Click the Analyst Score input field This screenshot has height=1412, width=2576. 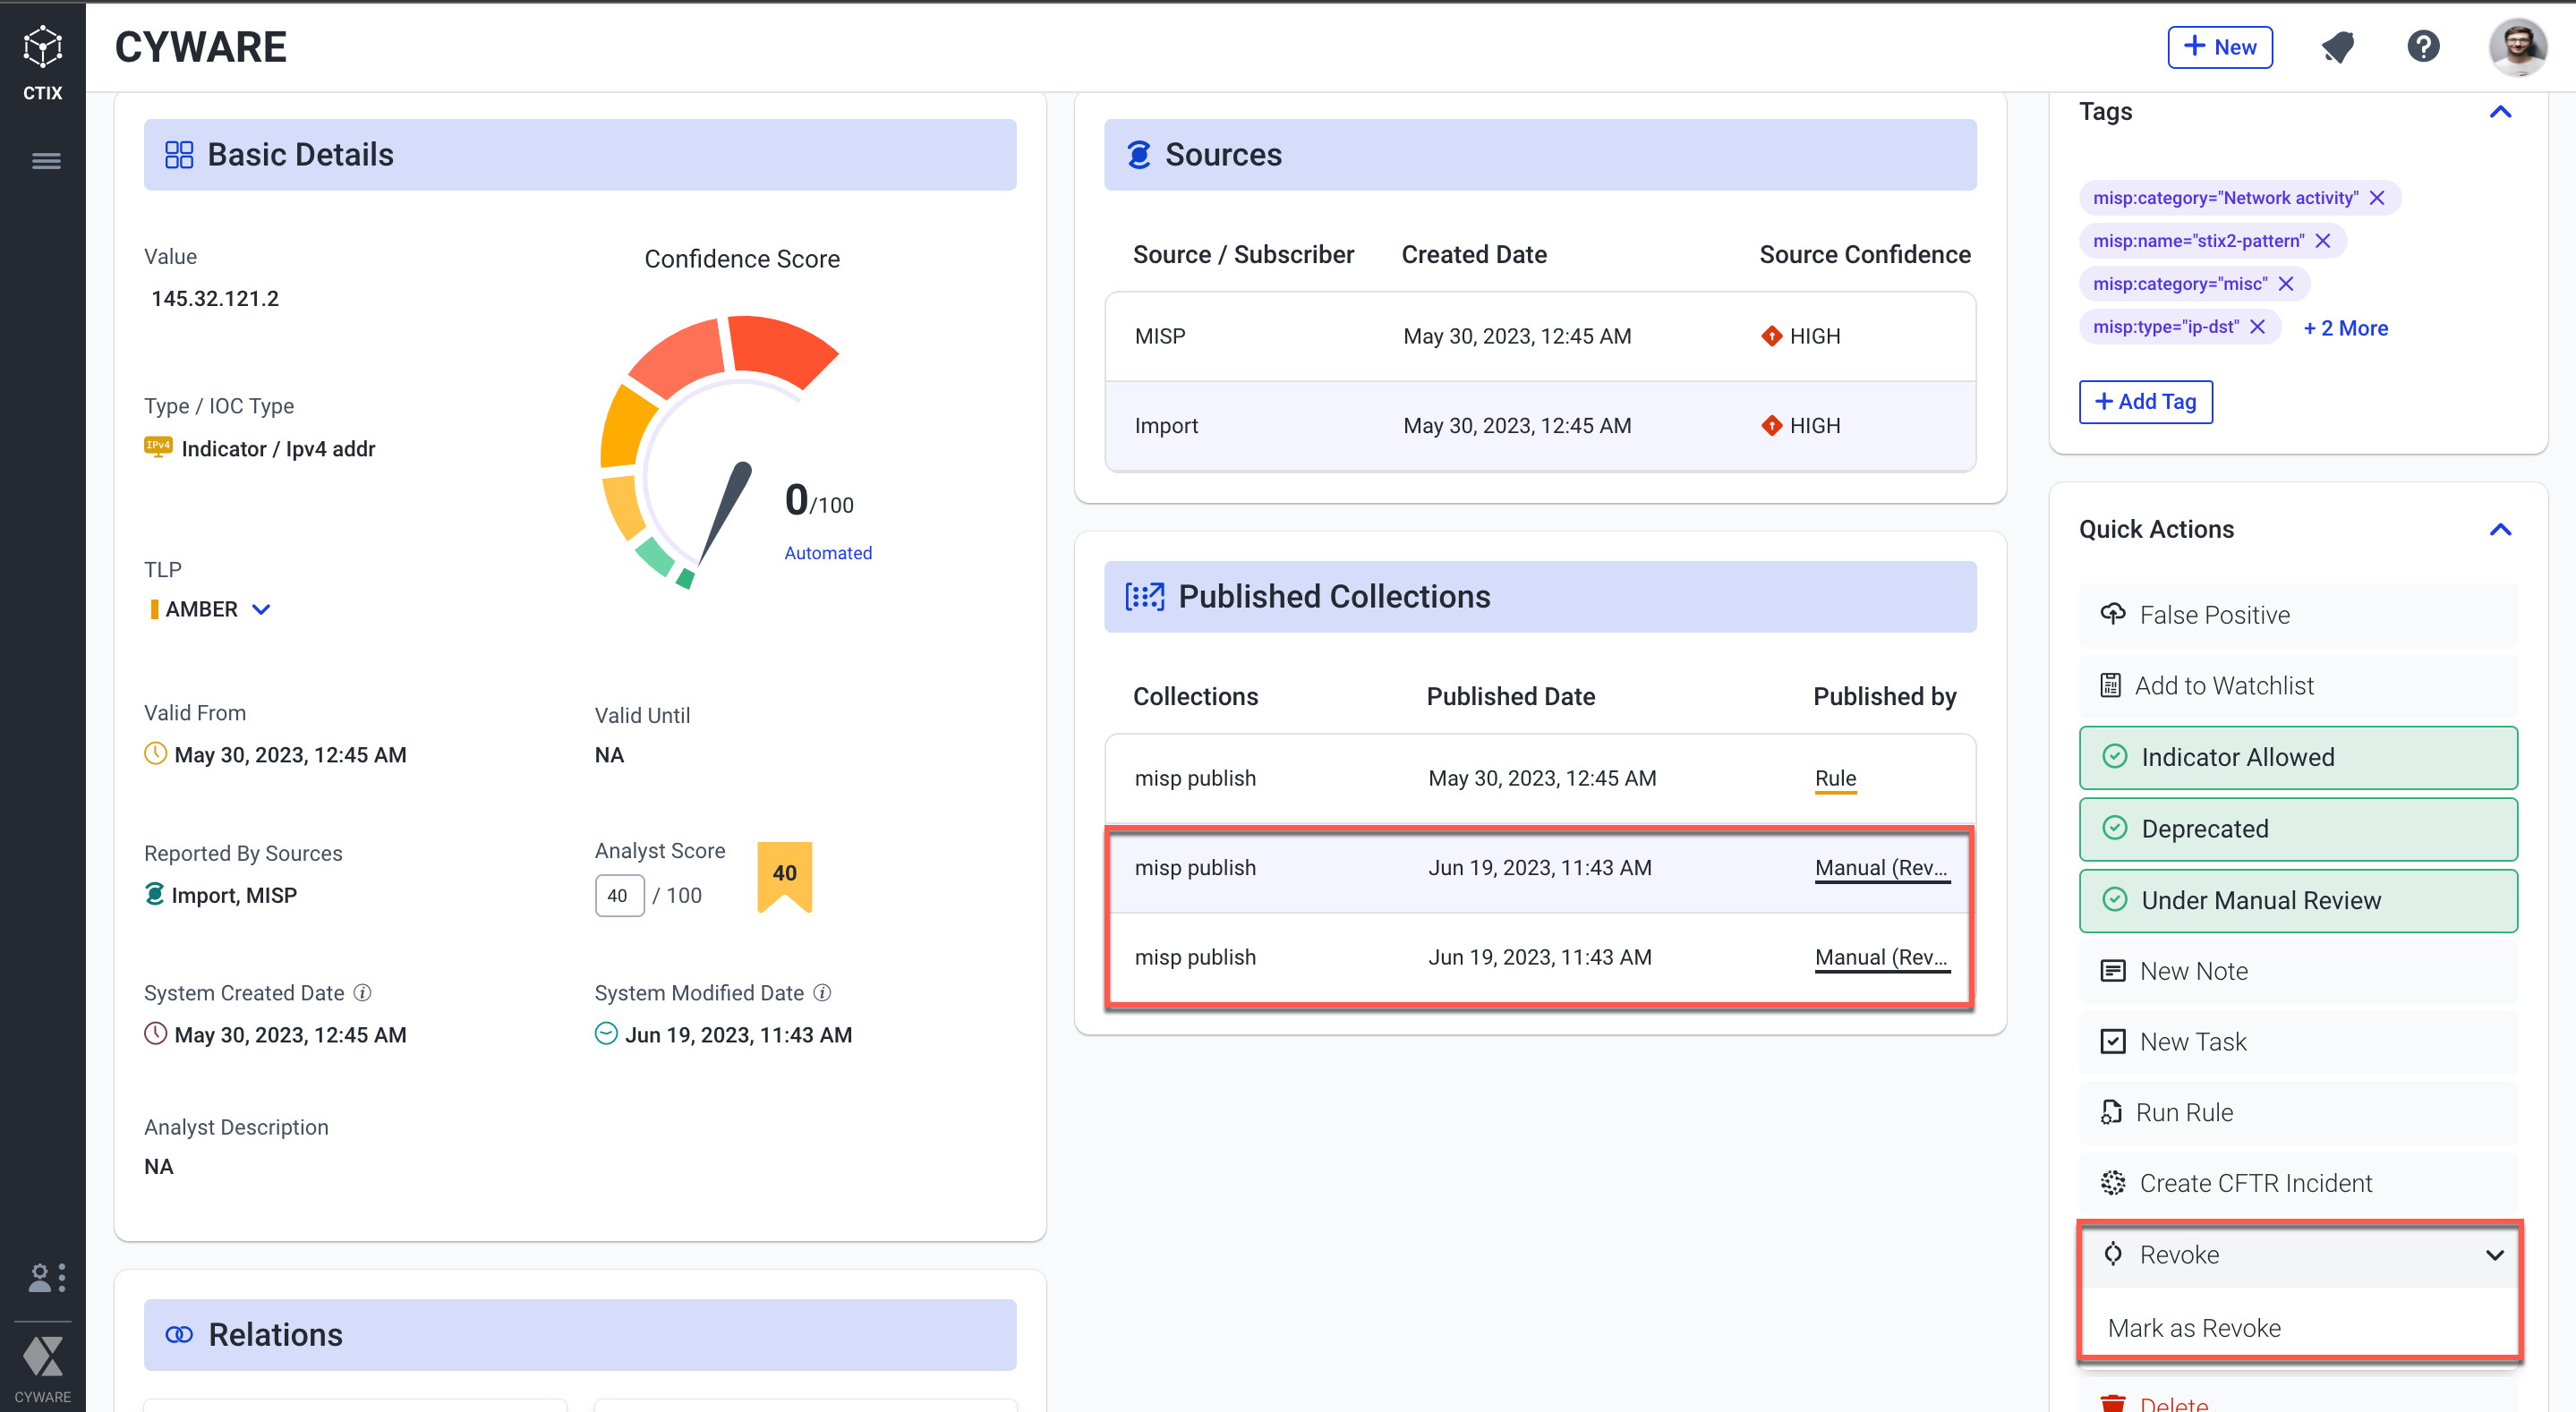pos(619,896)
